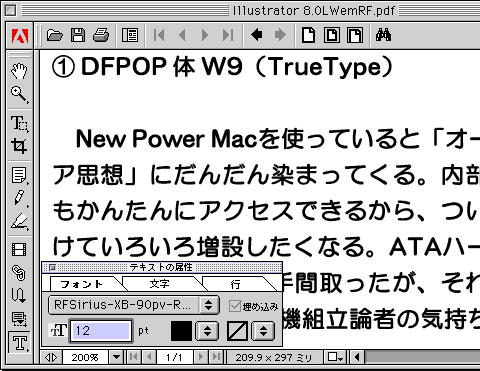Open the 200% zoom level dropdown
The height and width of the screenshot is (371, 480).
[116, 357]
